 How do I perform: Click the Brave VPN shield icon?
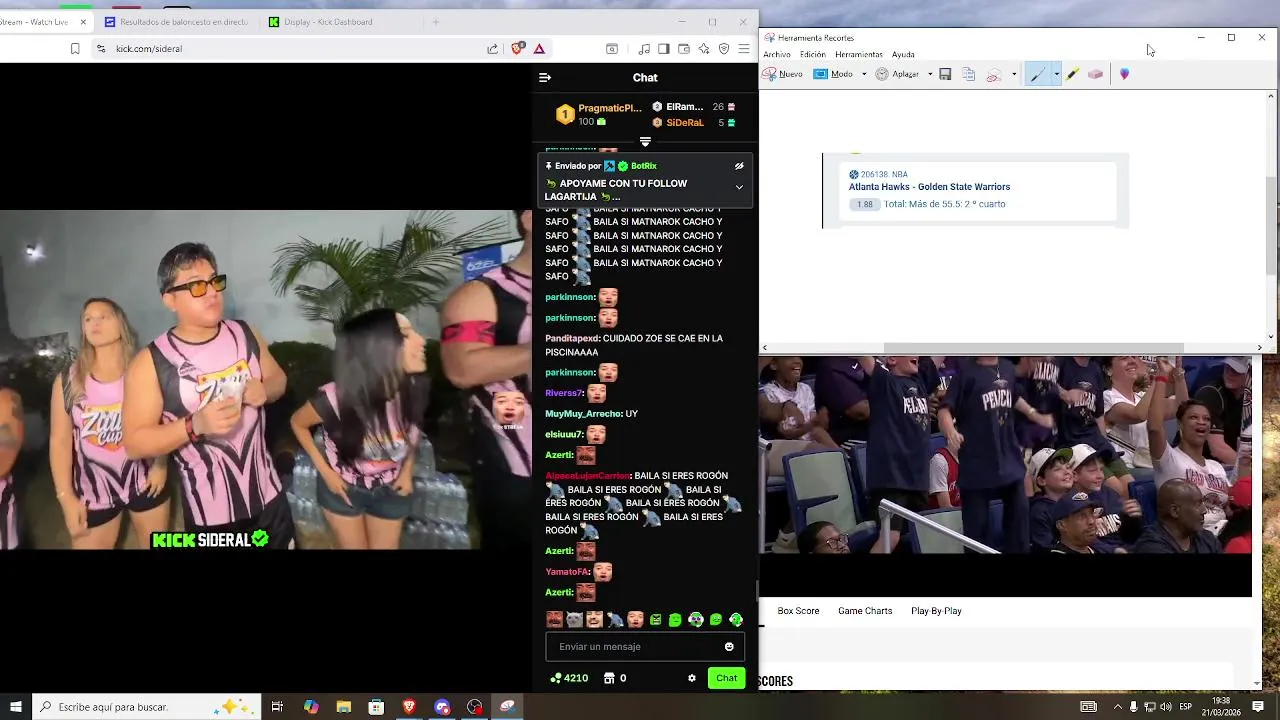coord(724,48)
